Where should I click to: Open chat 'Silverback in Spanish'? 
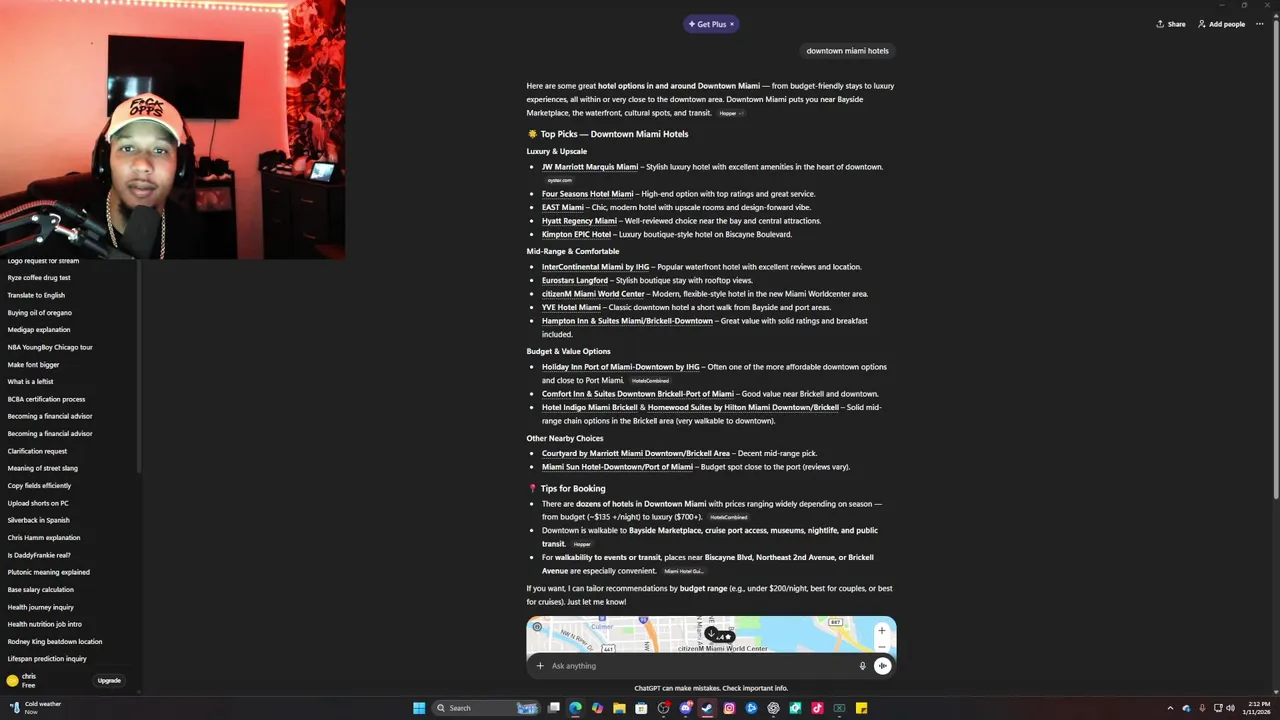38,520
